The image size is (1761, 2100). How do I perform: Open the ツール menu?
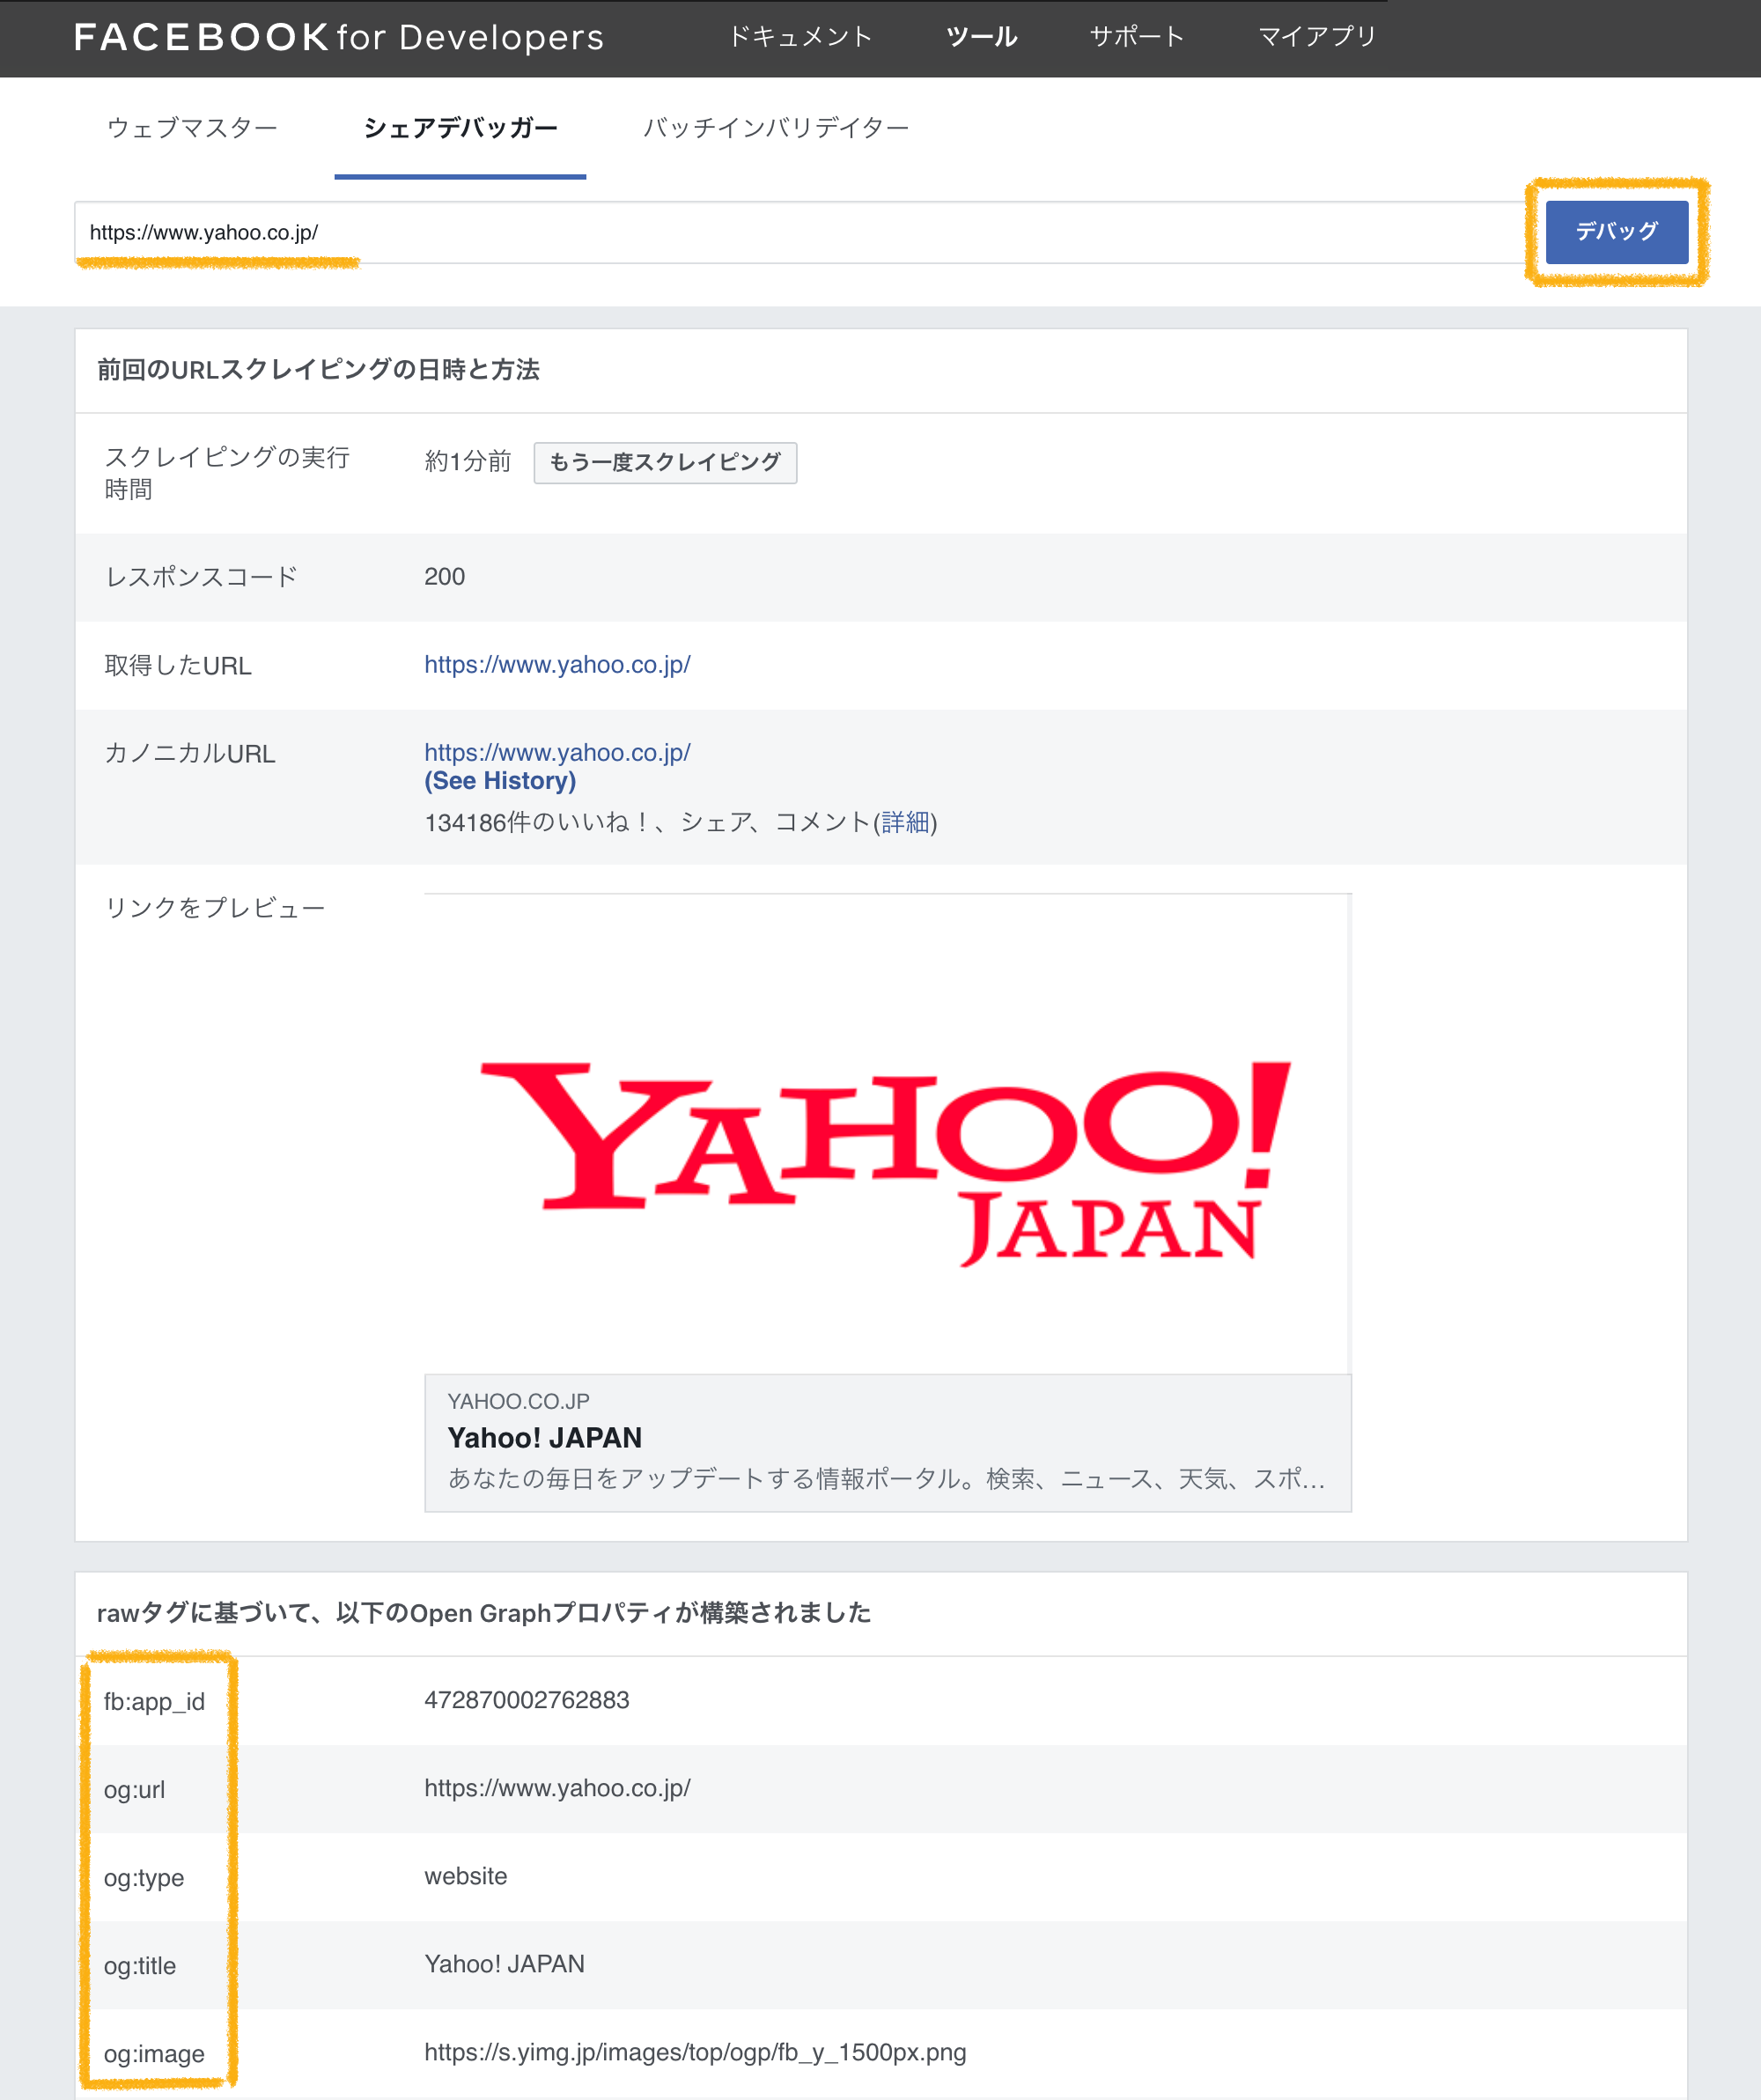tap(981, 37)
